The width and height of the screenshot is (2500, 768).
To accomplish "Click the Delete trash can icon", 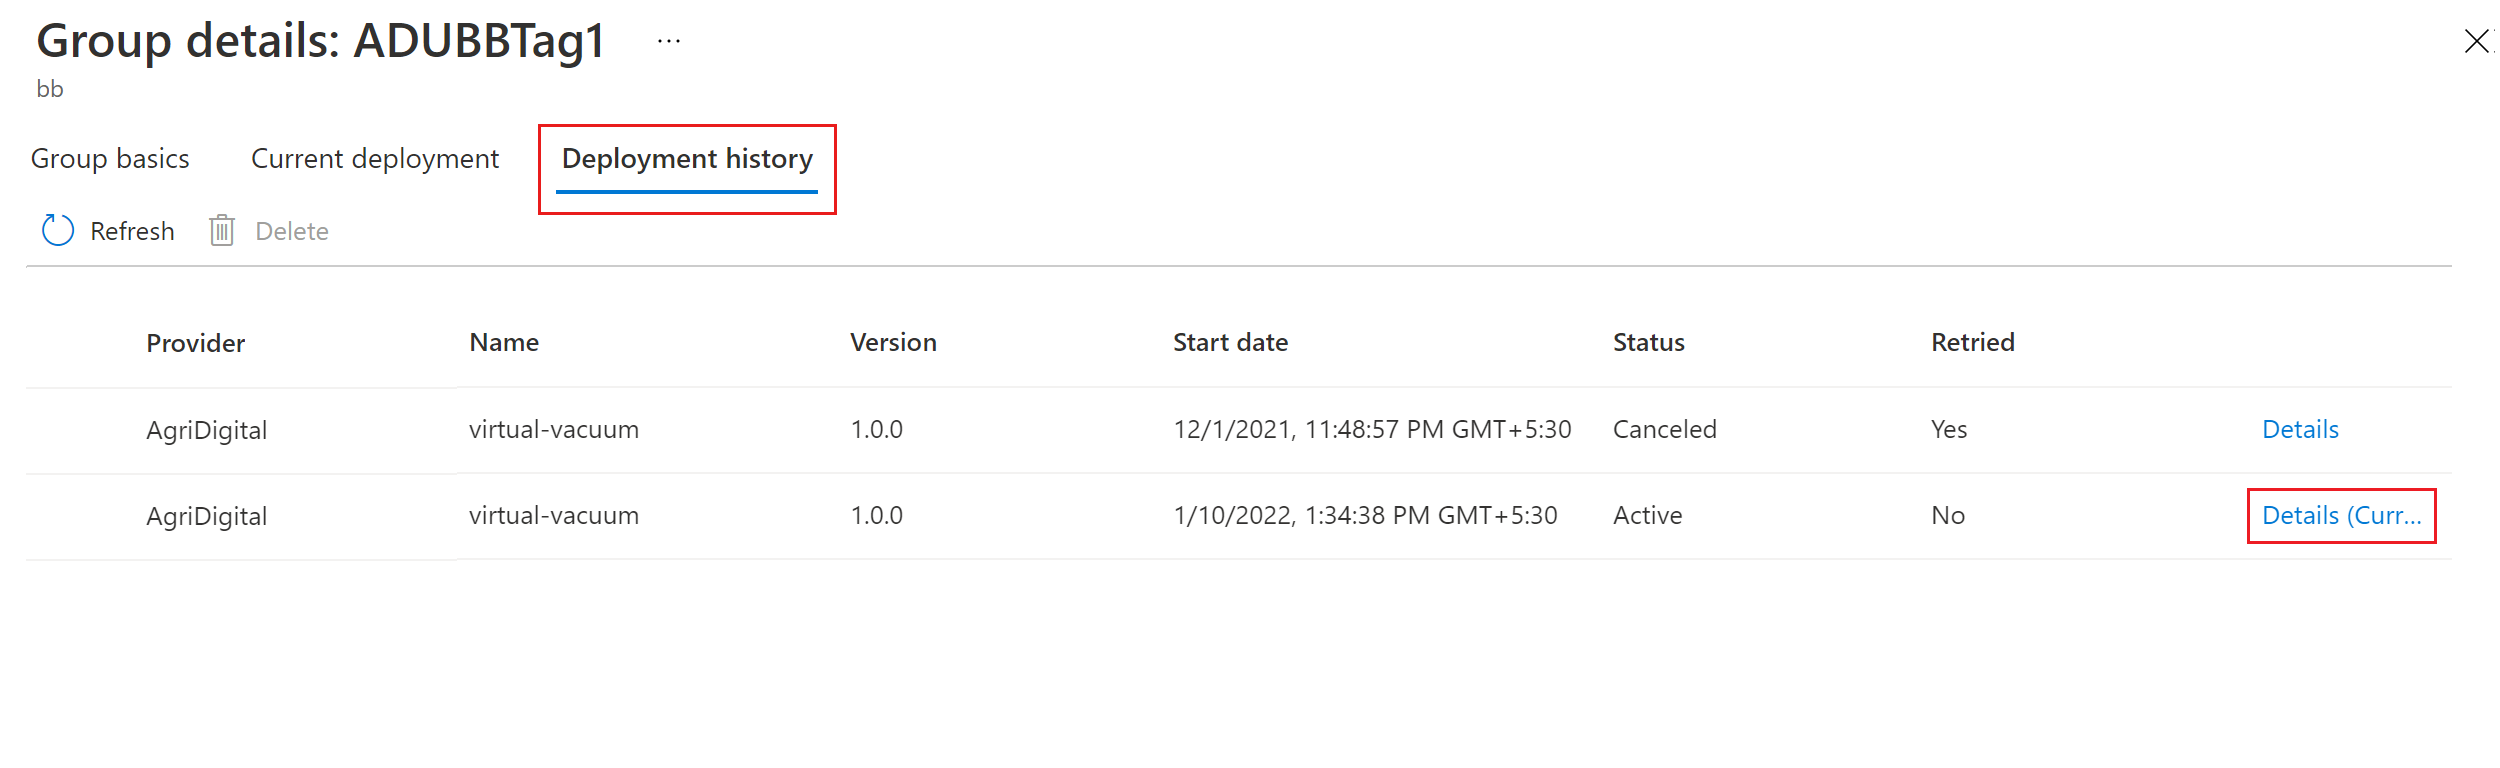I will (x=222, y=230).
